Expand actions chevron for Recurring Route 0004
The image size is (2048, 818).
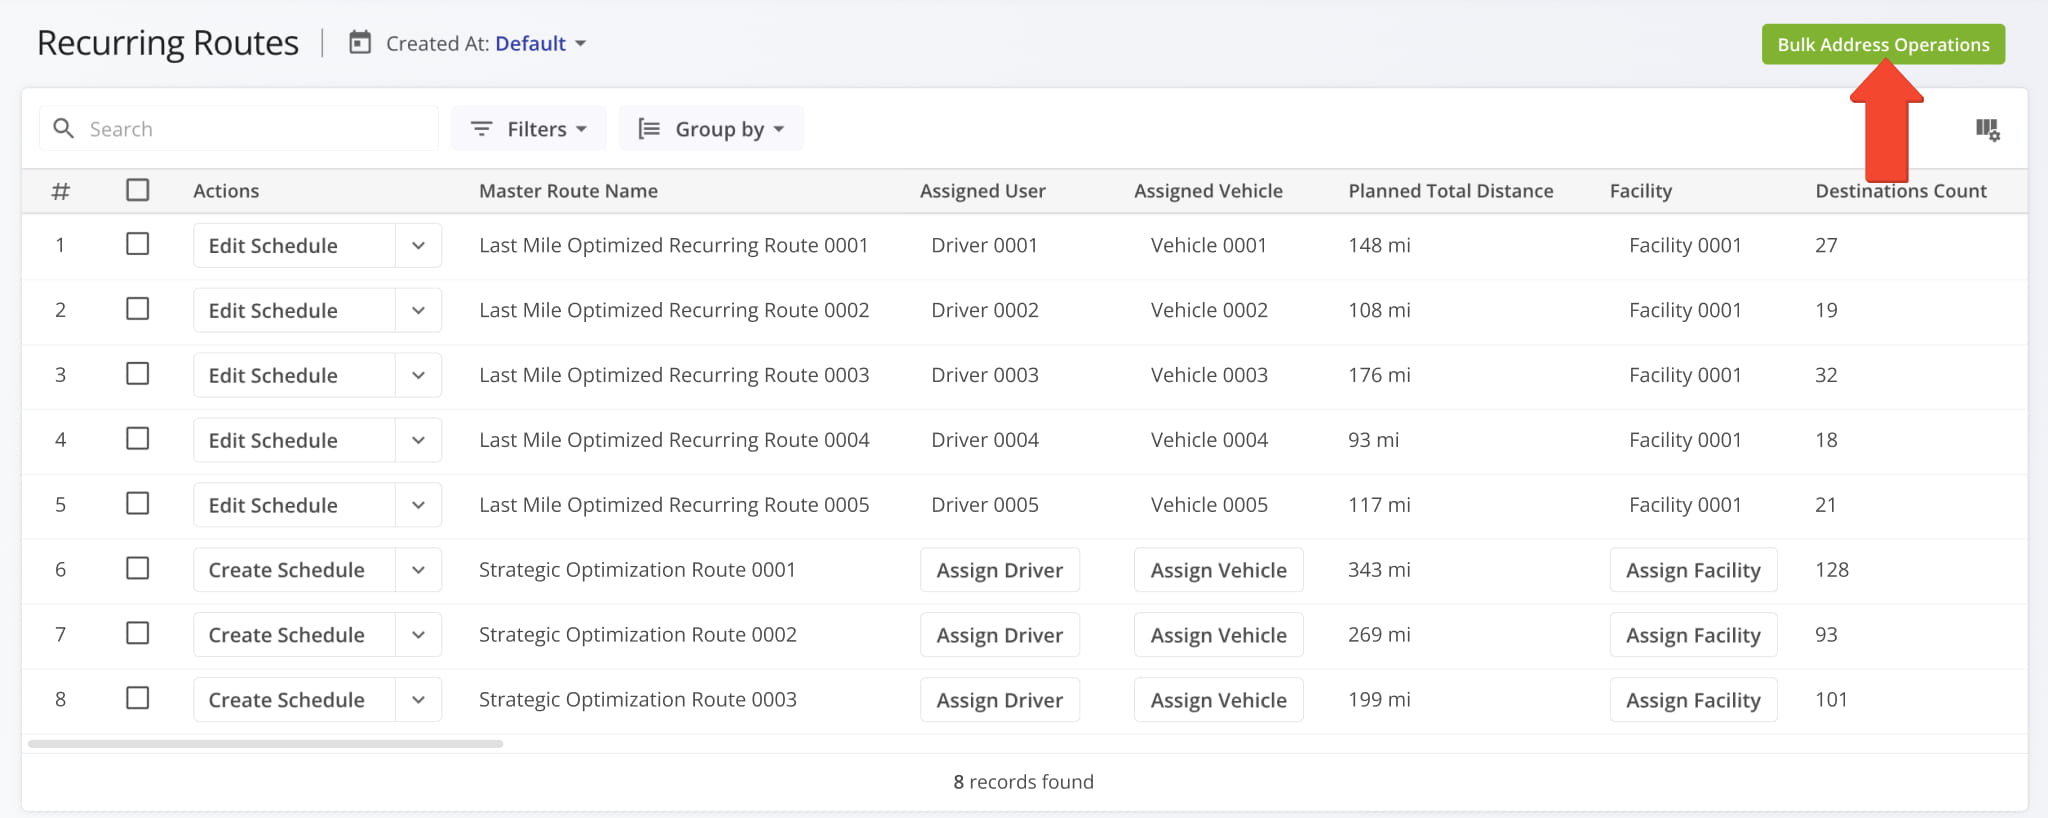(419, 440)
